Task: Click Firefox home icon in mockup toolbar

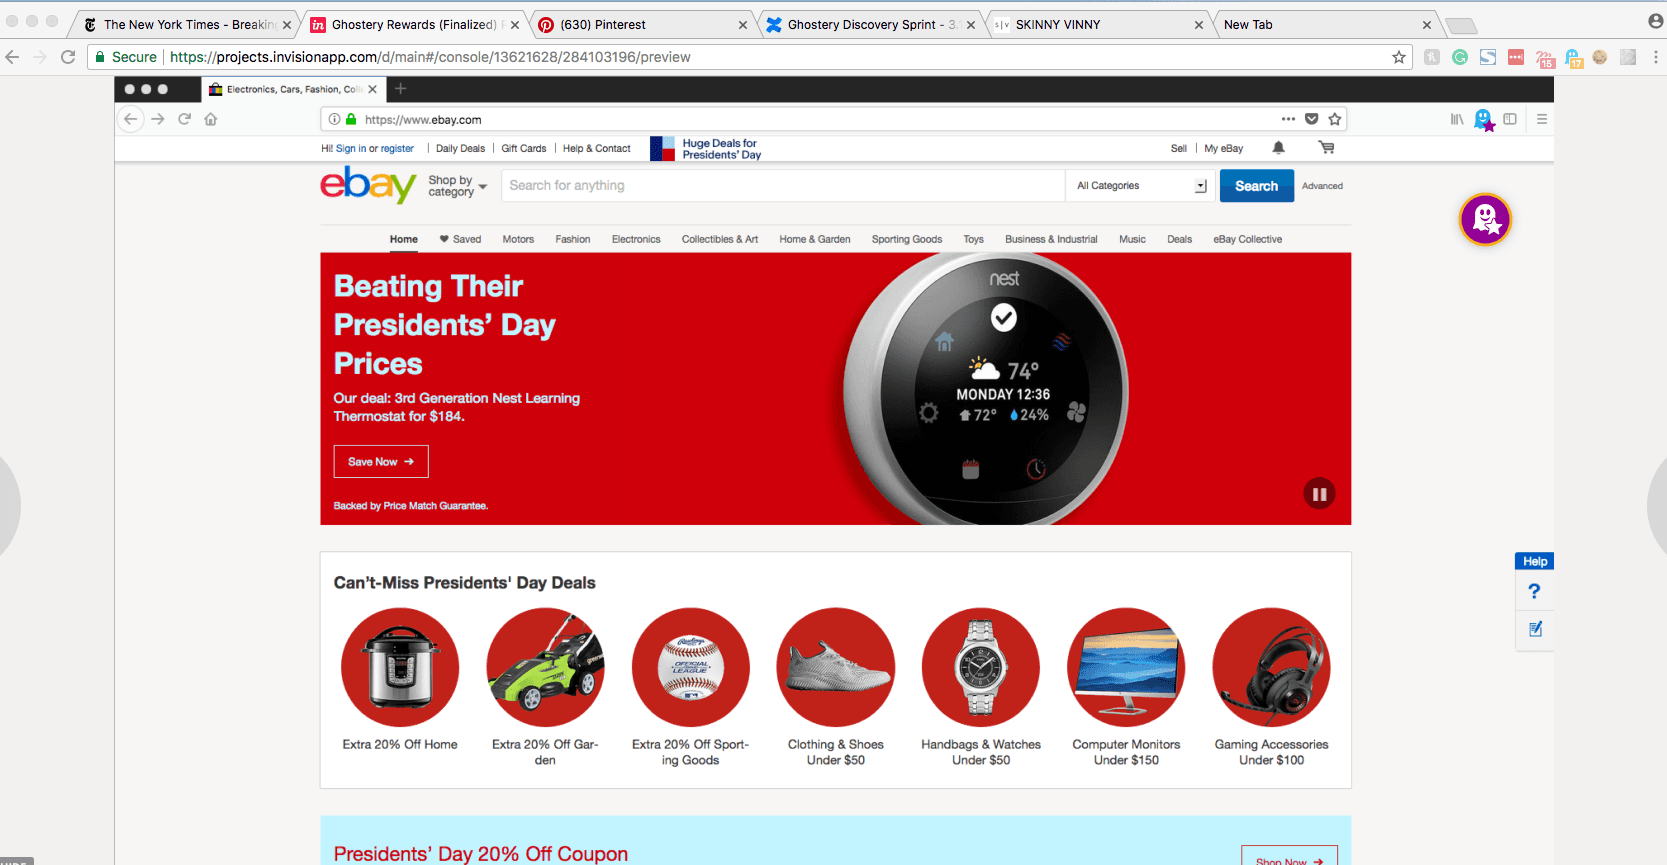Action: coord(211,119)
